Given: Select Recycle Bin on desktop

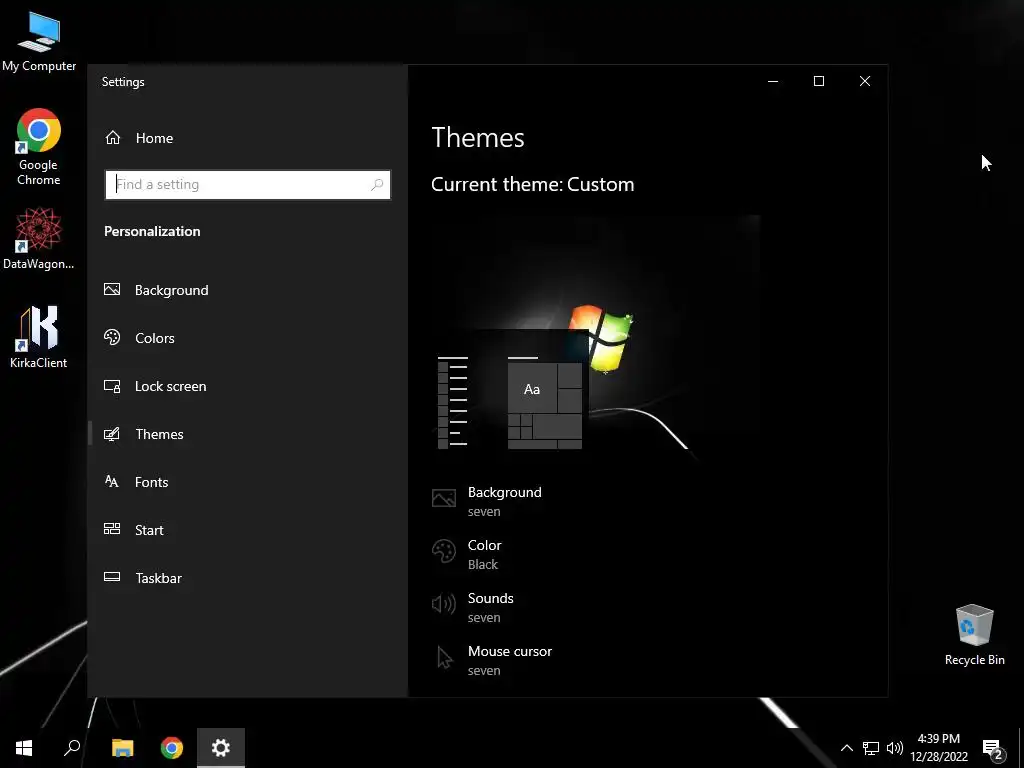Looking at the screenshot, I should pos(974,635).
